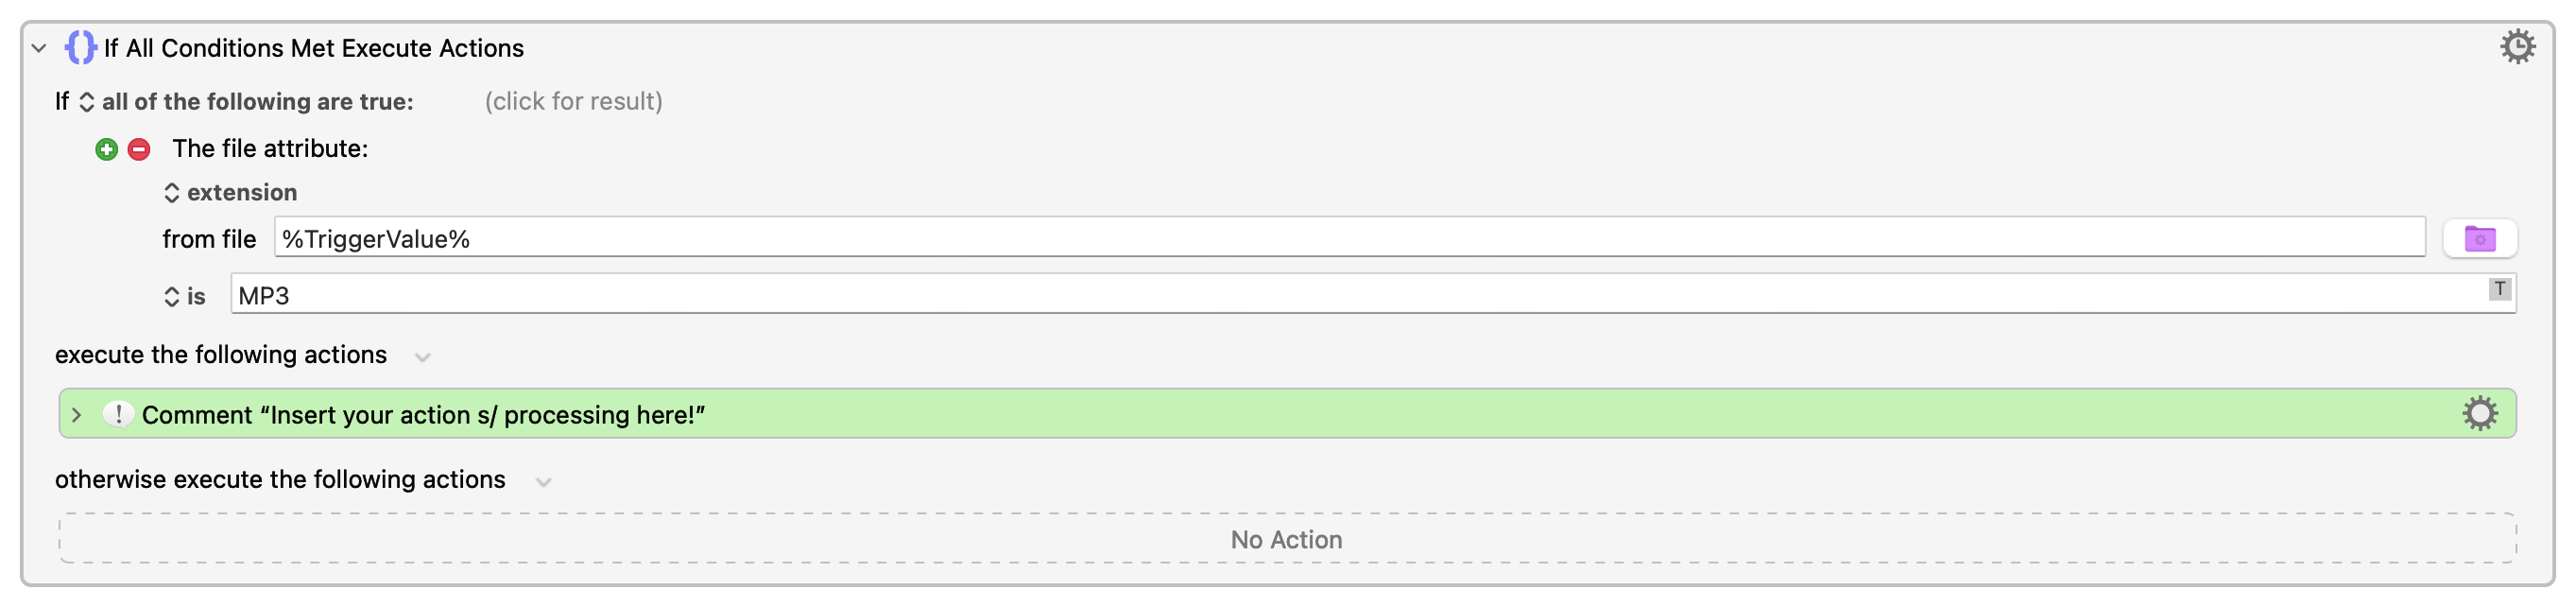Open the Comment action gear menu
This screenshot has height=607, width=2576.
[2479, 413]
